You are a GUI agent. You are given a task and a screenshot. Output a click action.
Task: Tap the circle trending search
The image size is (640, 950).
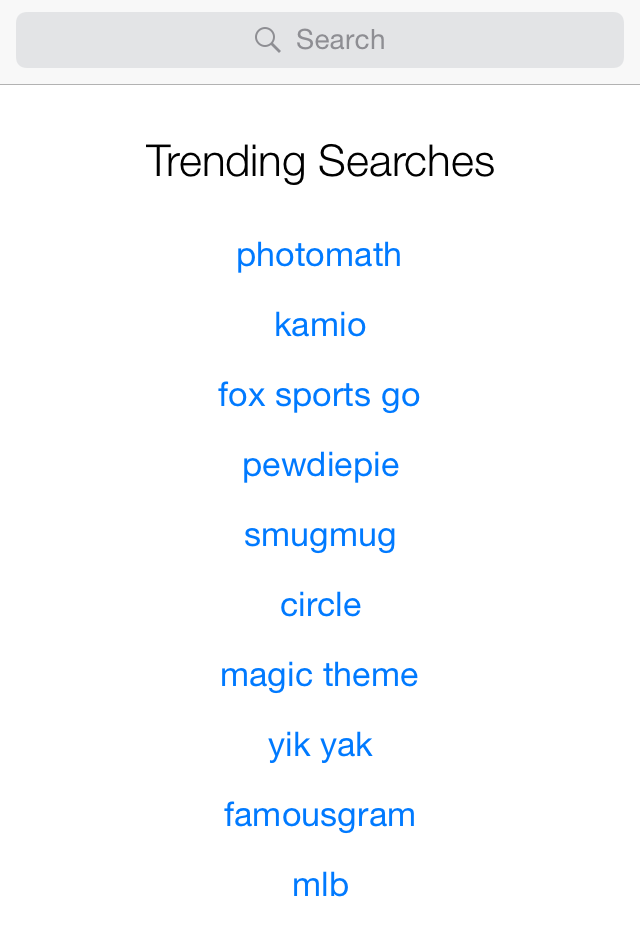coord(320,605)
